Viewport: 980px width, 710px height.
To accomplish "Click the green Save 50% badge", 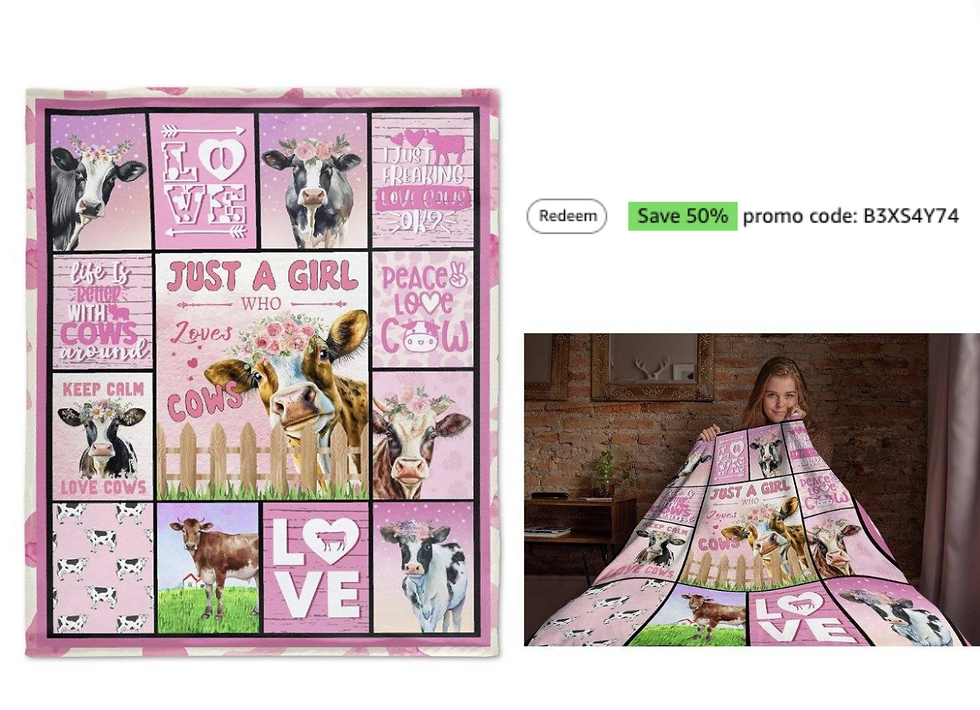I will point(682,216).
